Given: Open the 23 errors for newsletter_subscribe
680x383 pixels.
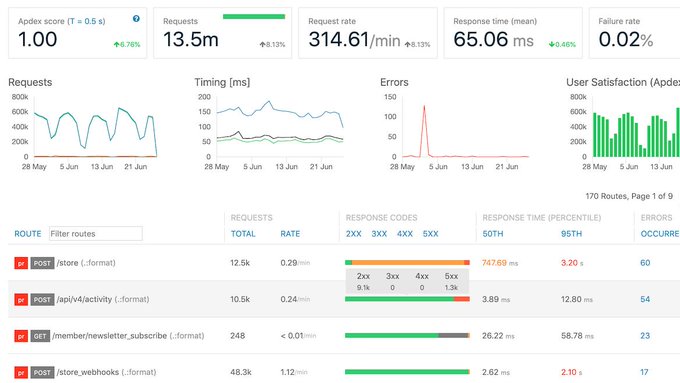Looking at the screenshot, I should coord(645,336).
